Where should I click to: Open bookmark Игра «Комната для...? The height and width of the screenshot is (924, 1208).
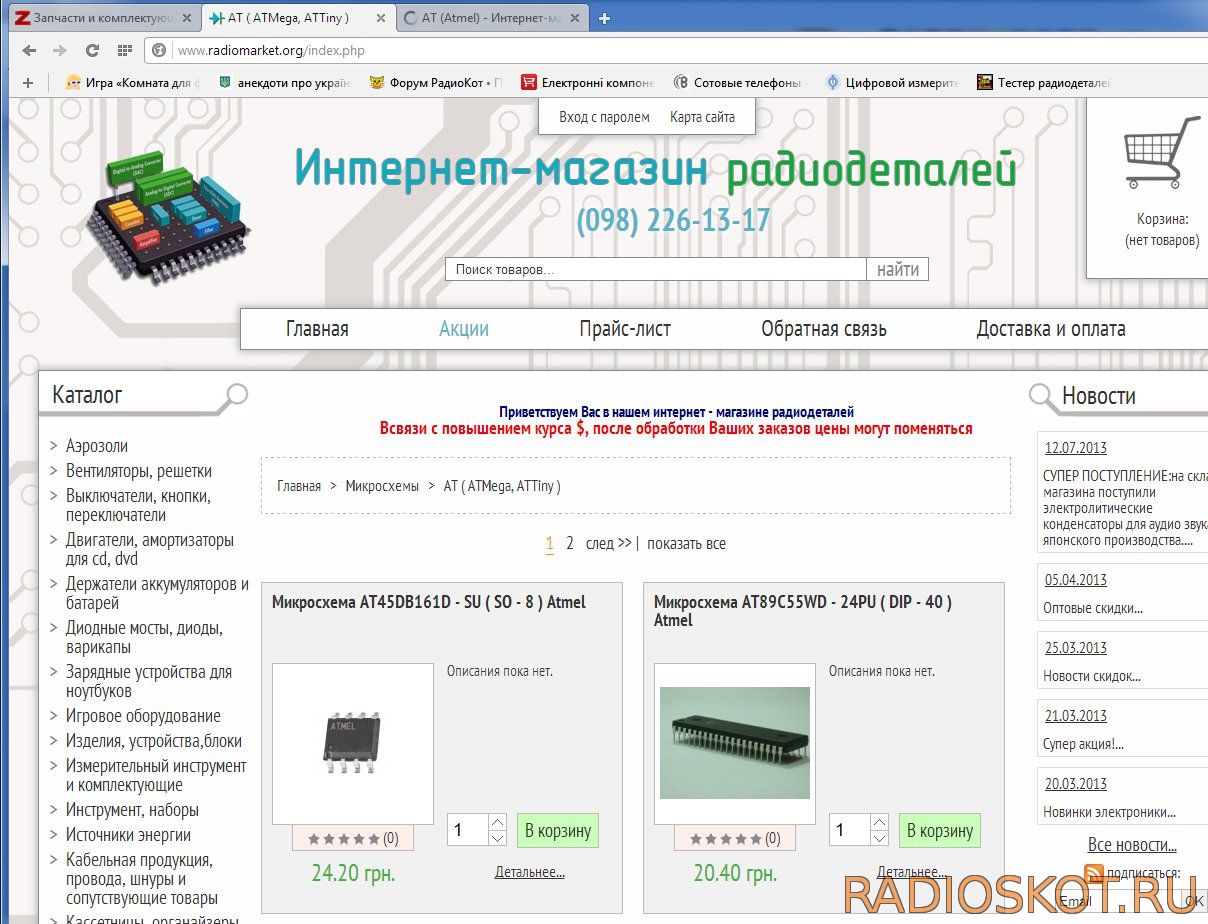132,83
